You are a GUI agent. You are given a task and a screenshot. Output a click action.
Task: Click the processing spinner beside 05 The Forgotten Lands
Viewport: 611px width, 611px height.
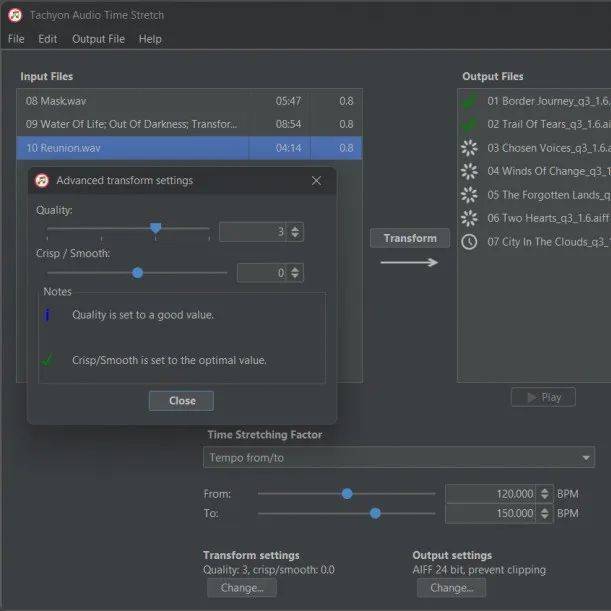[468, 195]
